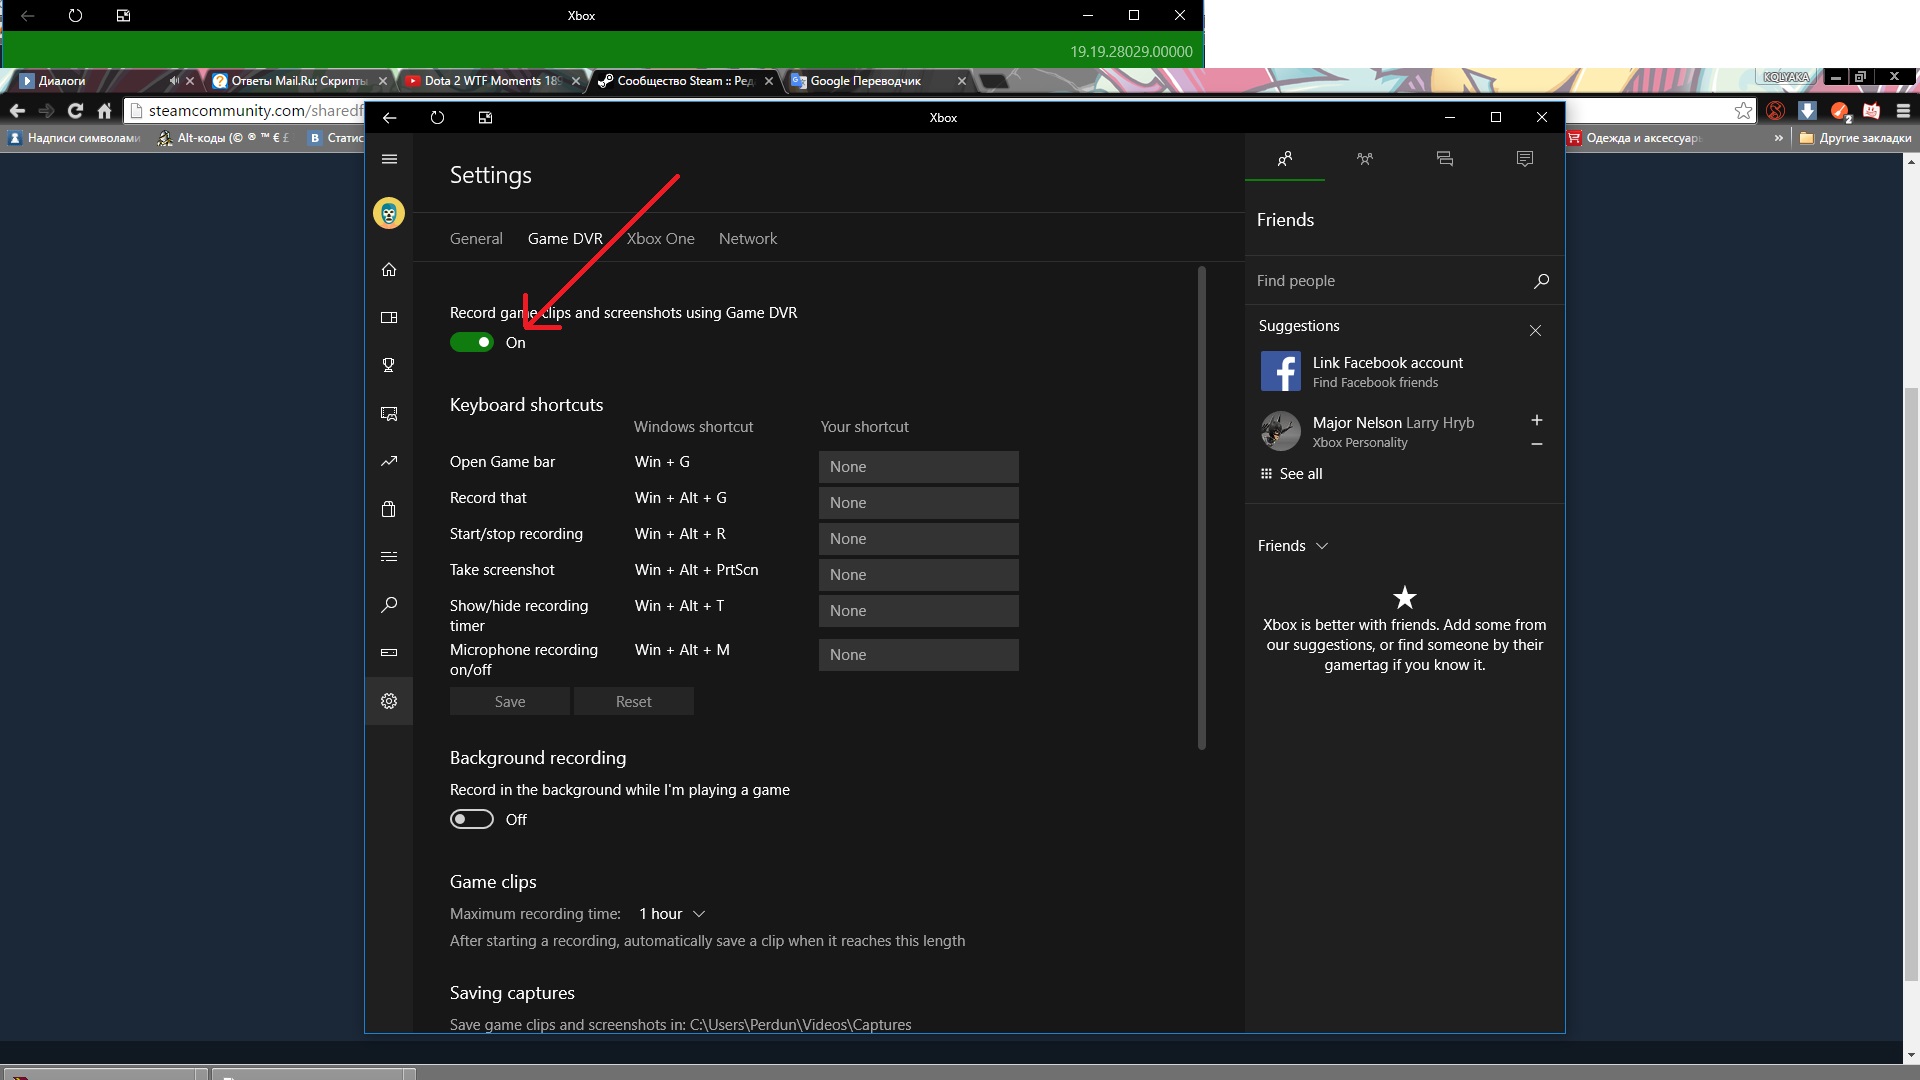This screenshot has height=1080, width=1920.
Task: Select Friends panel icon tab
Action: [x=1285, y=158]
